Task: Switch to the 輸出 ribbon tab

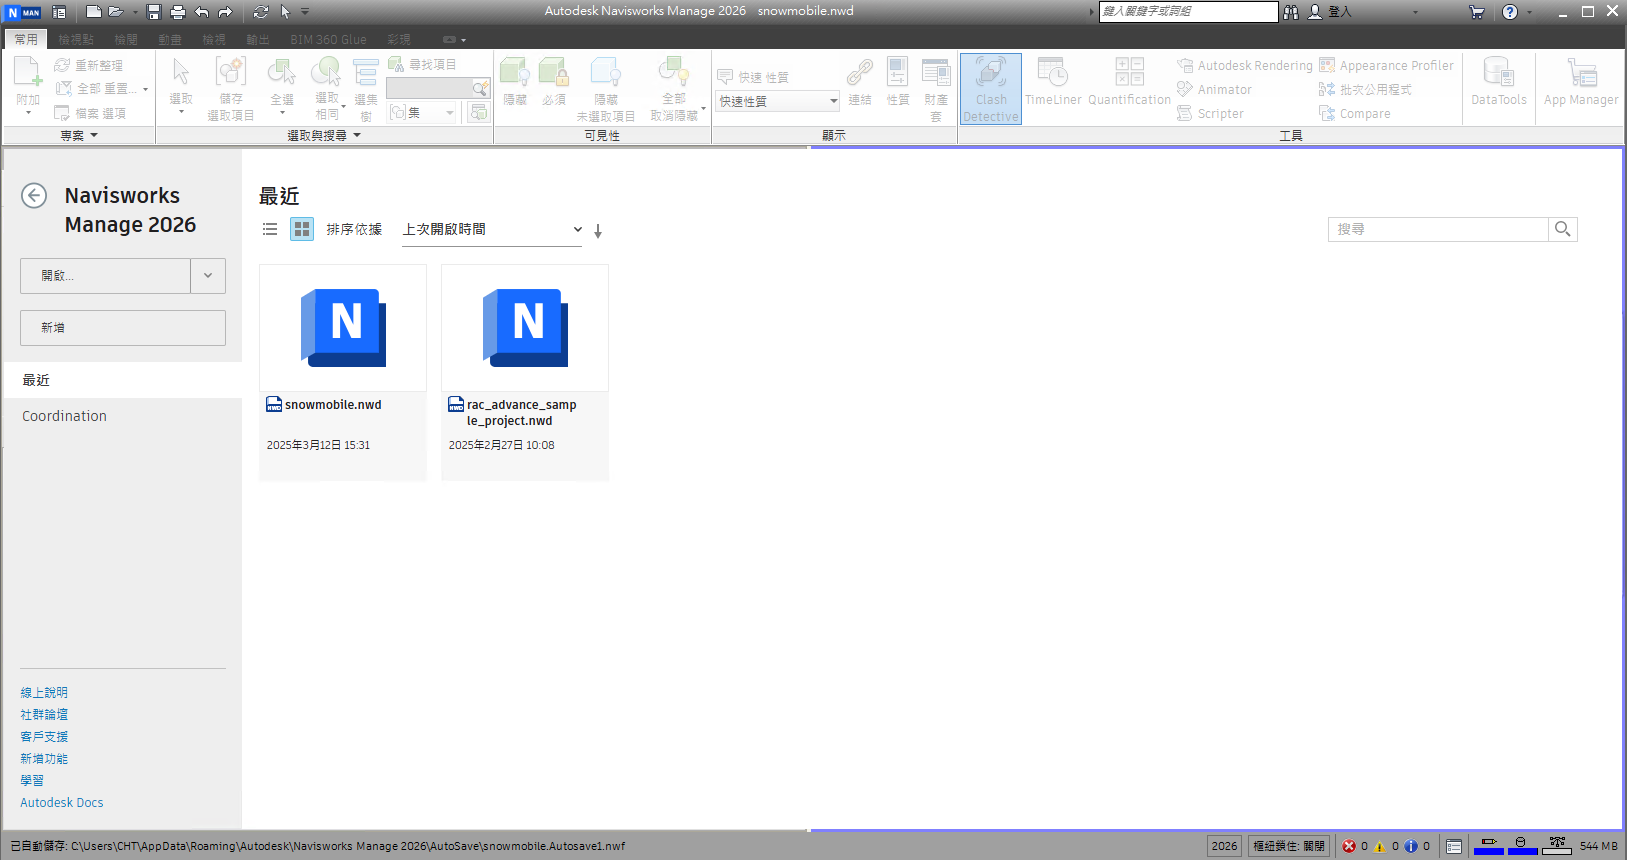Action: (258, 39)
